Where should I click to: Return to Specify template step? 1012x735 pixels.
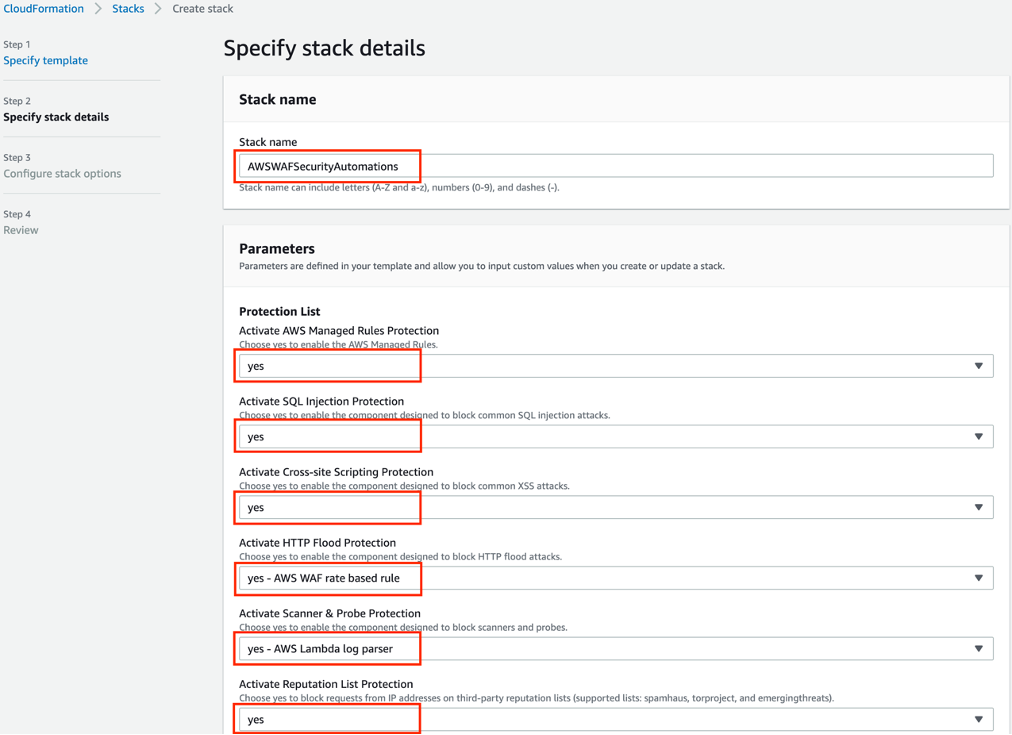(45, 61)
